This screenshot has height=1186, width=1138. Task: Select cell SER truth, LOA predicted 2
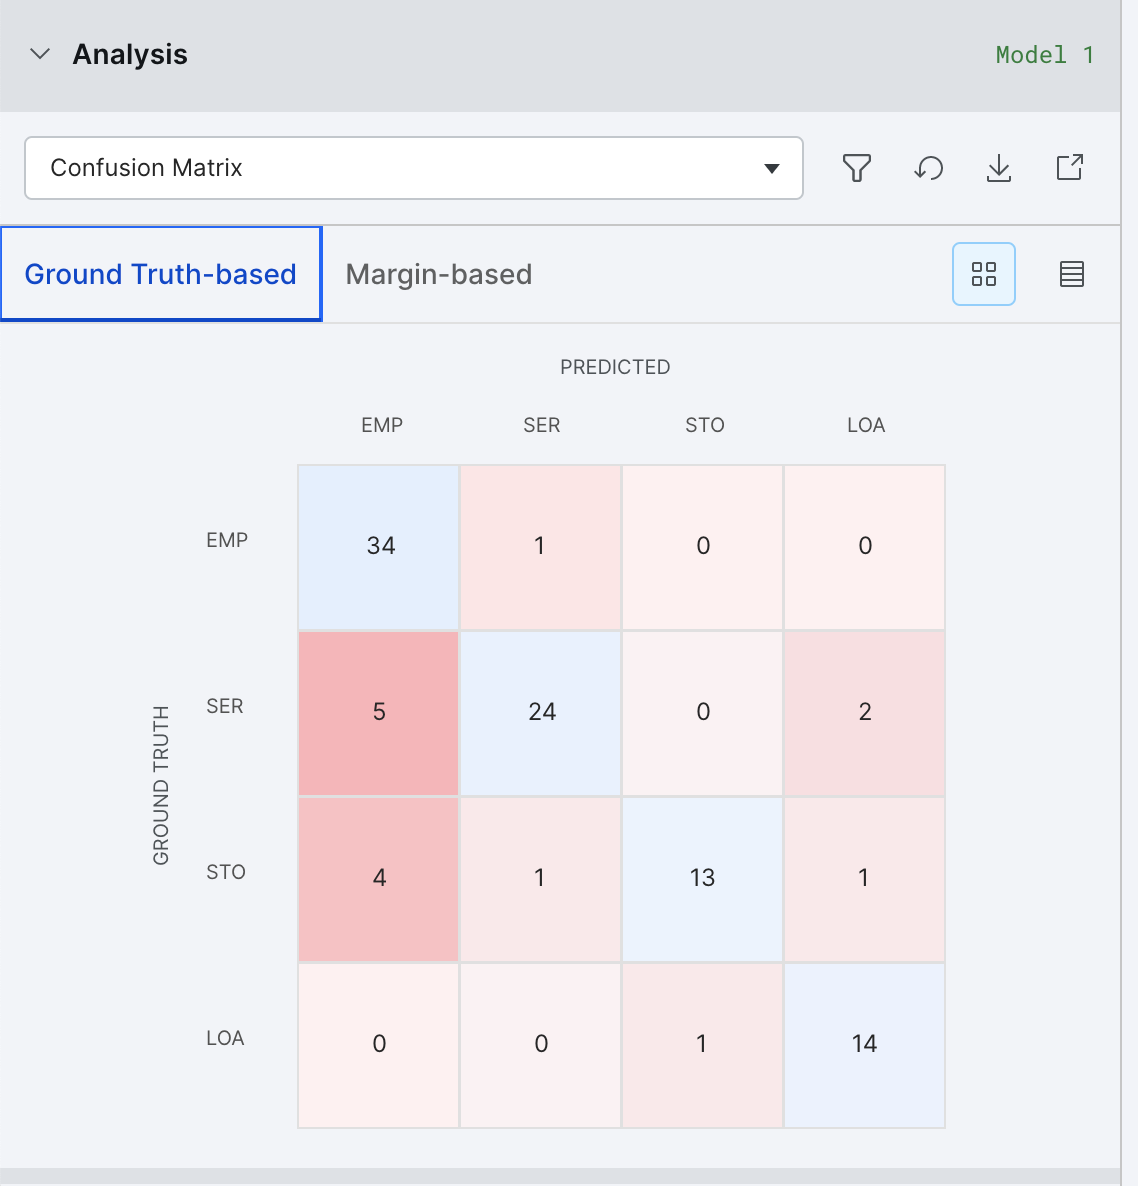pos(864,713)
